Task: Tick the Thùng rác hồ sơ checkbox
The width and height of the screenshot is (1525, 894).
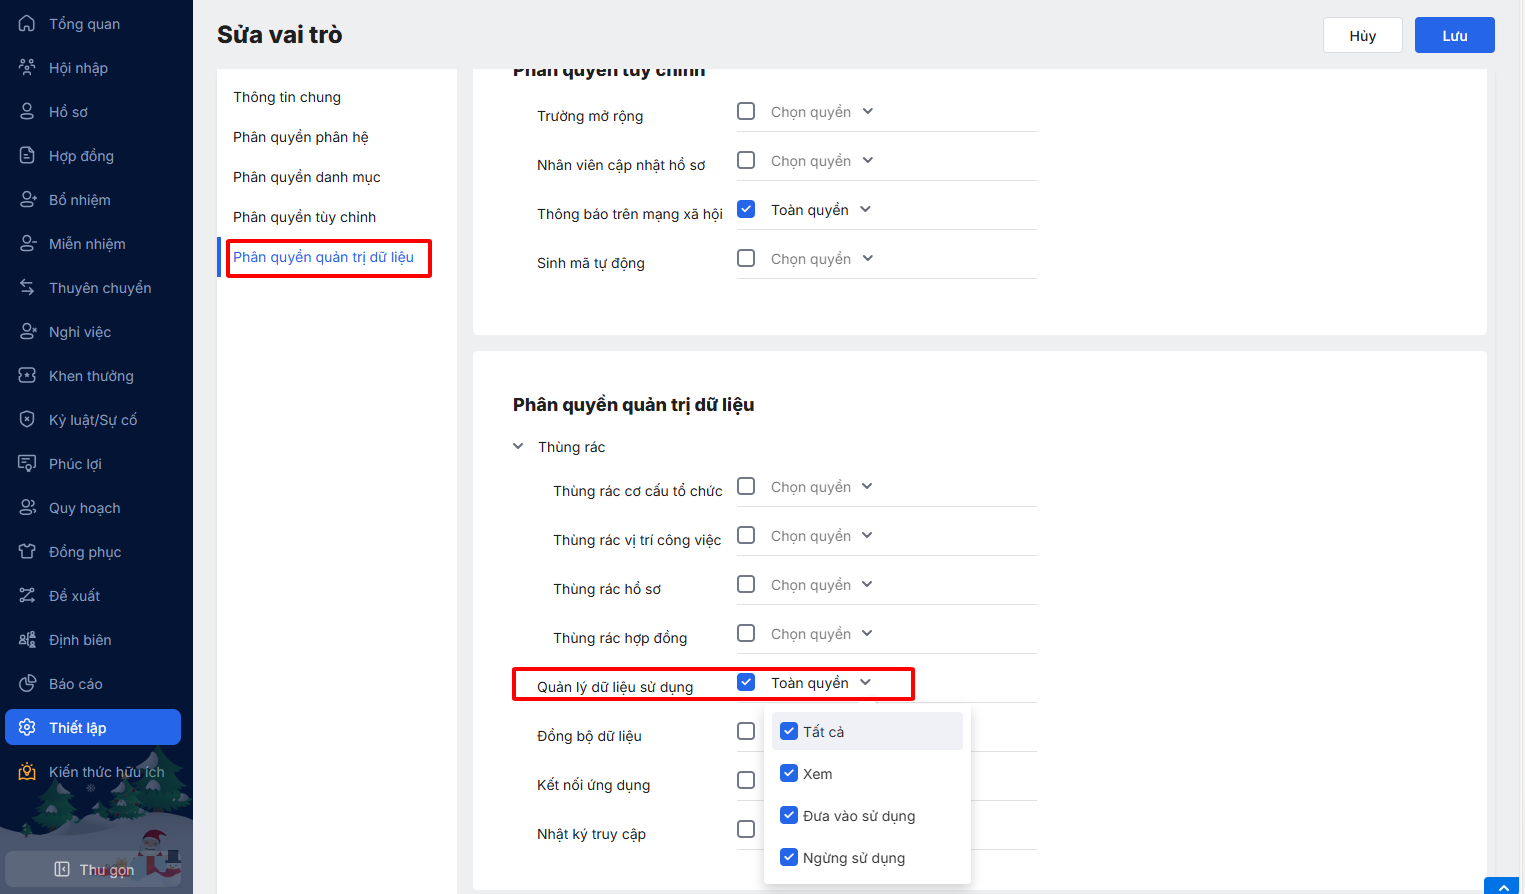Action: click(x=746, y=584)
